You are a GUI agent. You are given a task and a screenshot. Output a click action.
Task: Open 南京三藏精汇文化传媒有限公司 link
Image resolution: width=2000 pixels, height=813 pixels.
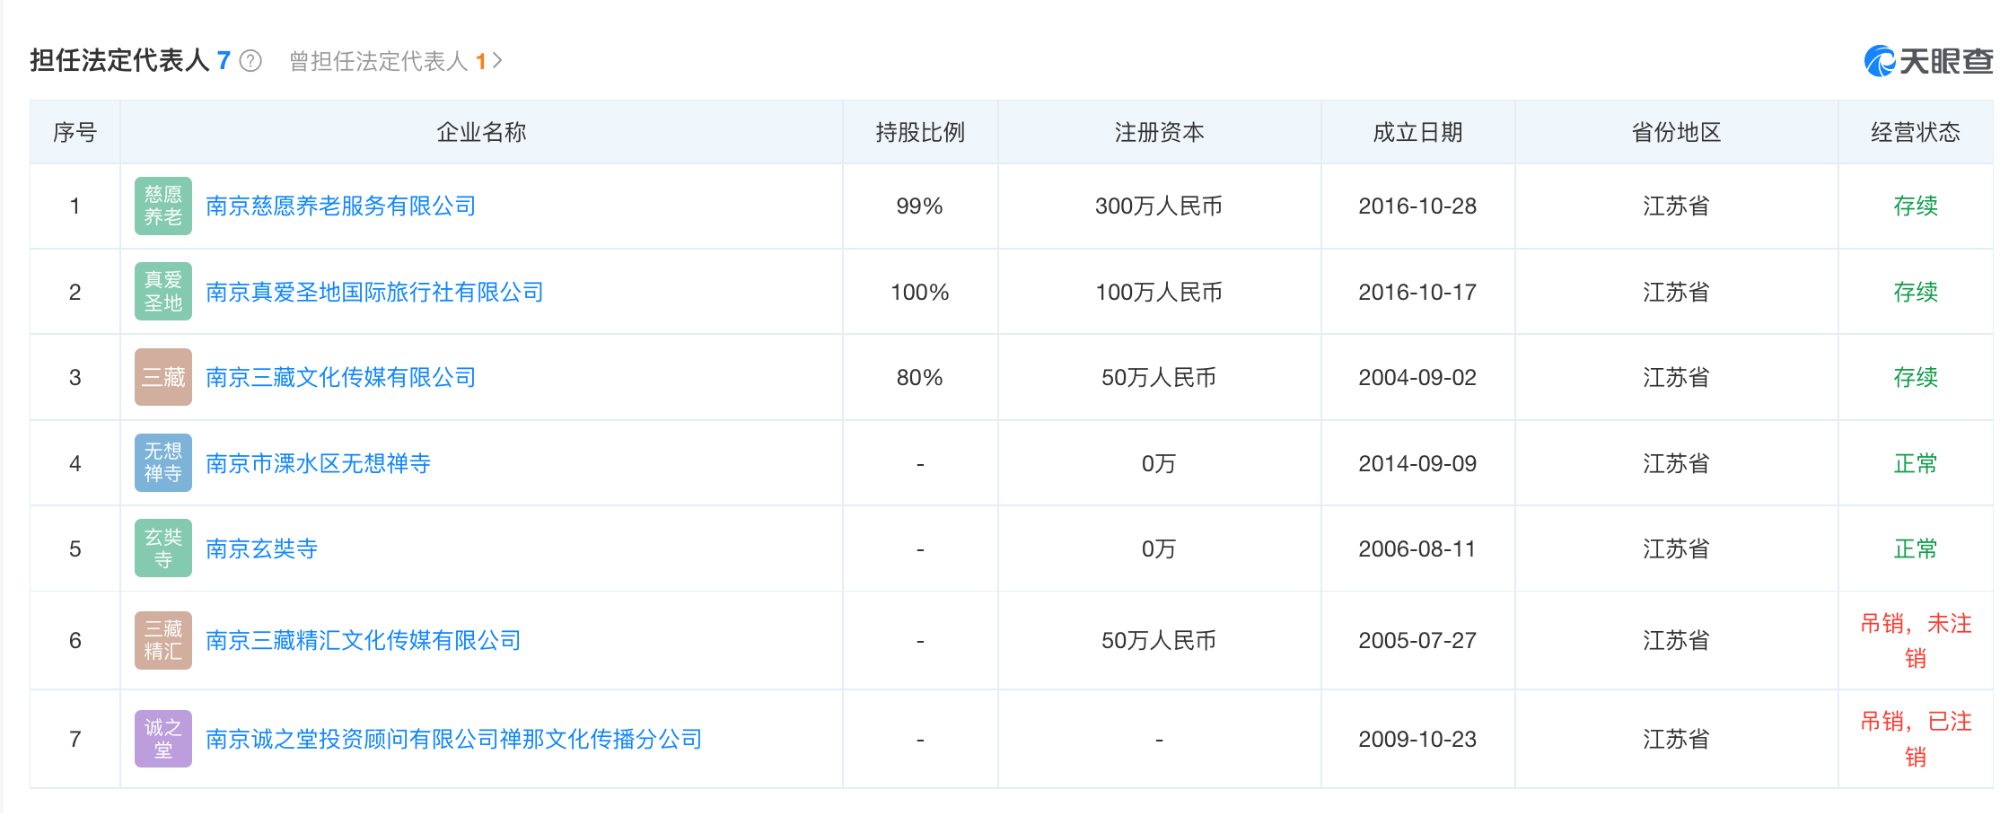[364, 640]
